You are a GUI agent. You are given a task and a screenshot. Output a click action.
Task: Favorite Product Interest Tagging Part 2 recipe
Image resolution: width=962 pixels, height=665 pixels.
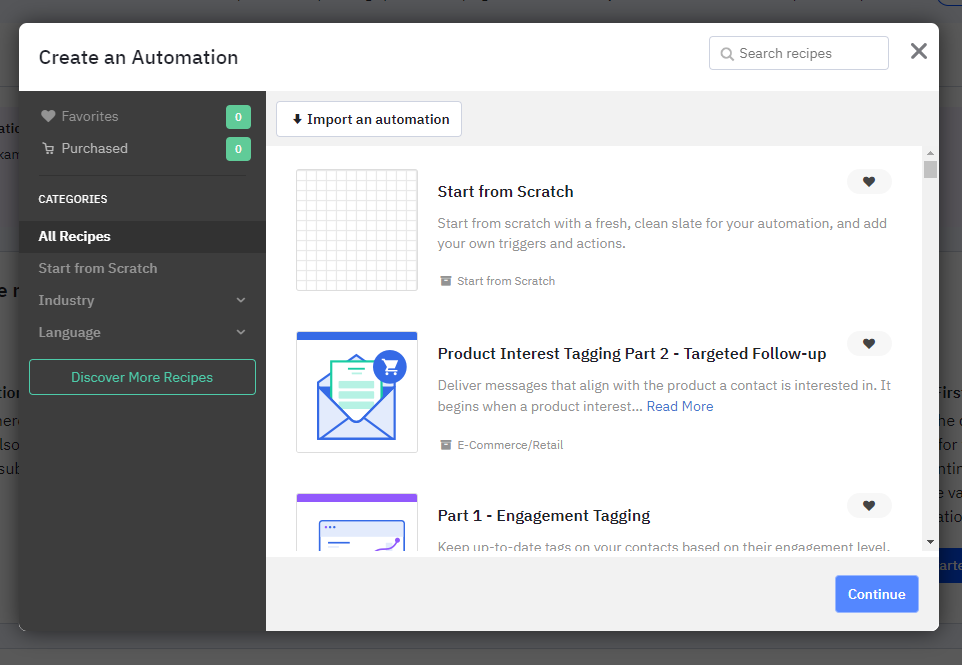click(x=868, y=344)
